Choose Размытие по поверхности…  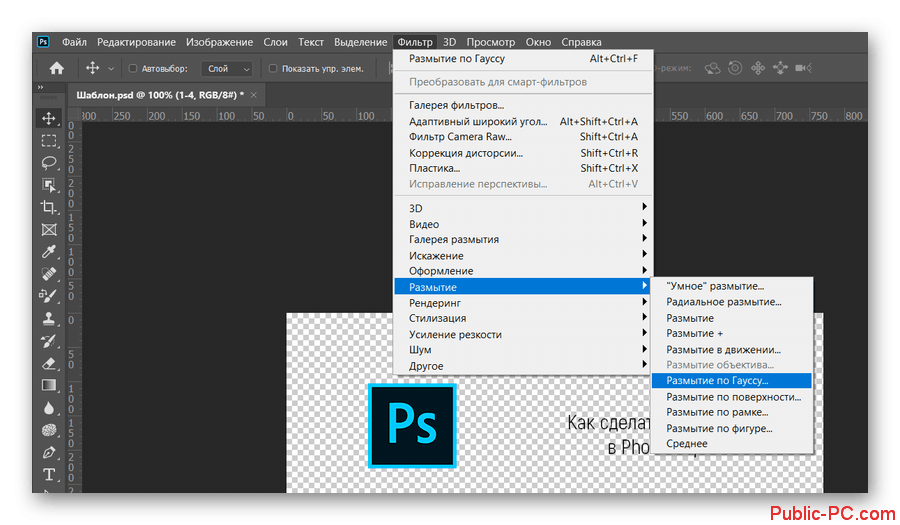(731, 396)
